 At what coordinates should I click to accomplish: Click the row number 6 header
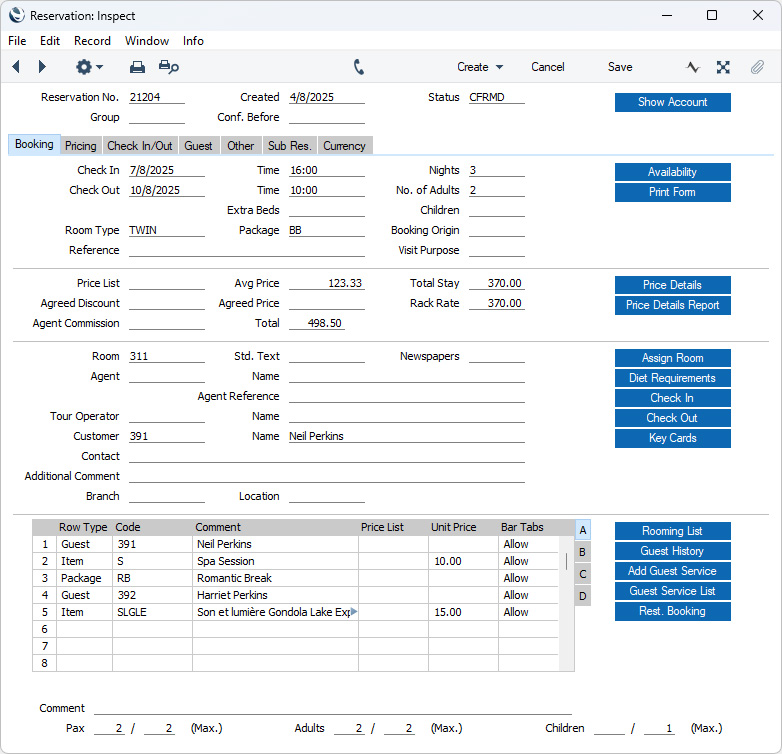click(44, 629)
